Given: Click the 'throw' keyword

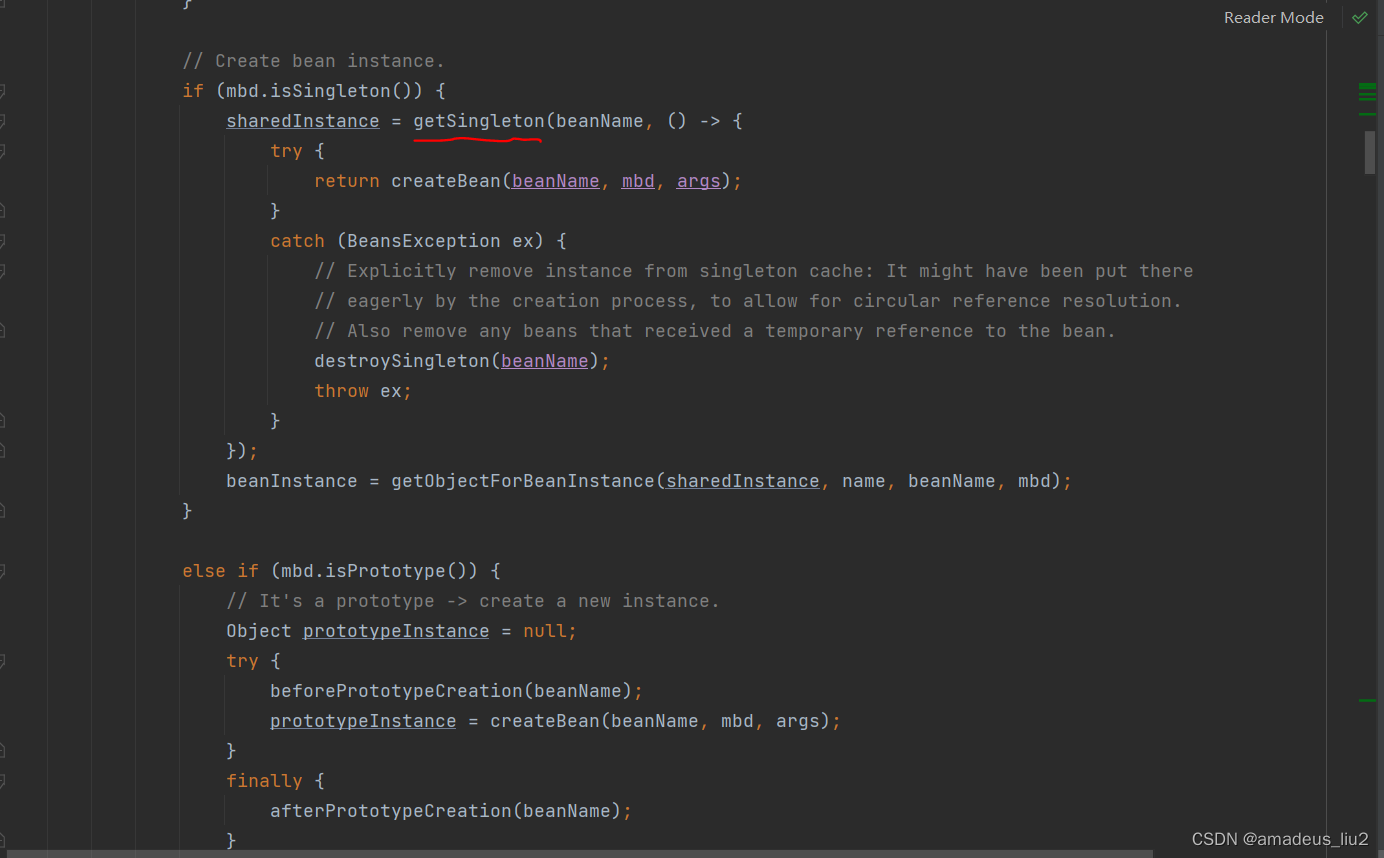Looking at the screenshot, I should pos(341,391).
